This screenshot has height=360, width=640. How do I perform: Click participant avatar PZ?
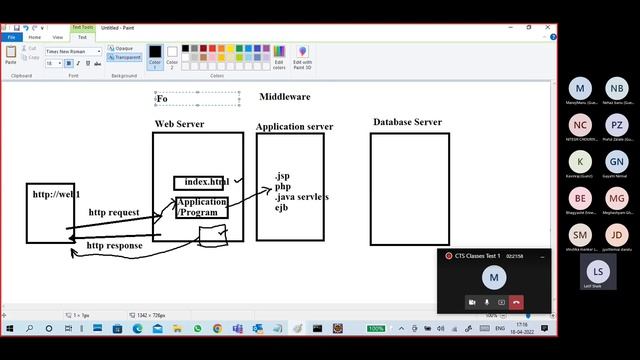tap(617, 125)
